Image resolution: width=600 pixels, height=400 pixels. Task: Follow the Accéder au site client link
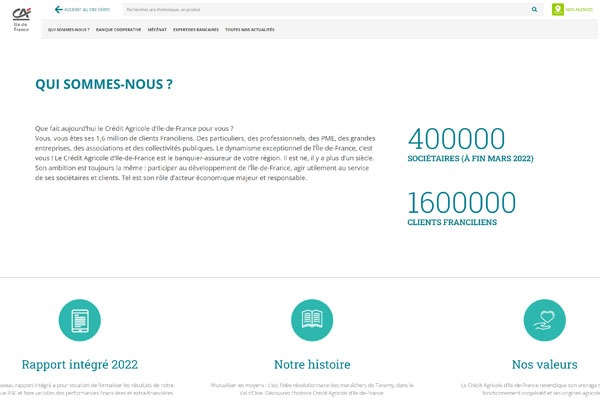click(87, 9)
